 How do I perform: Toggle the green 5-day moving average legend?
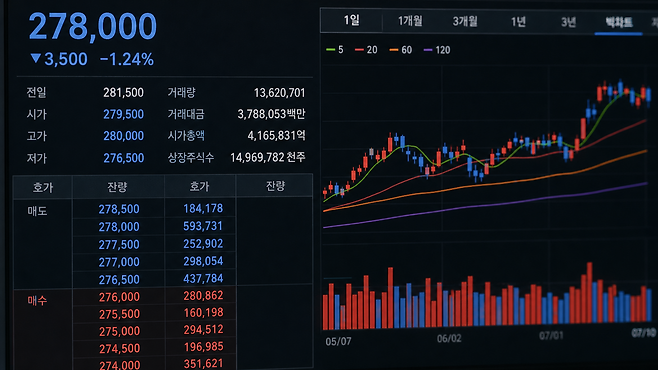pos(335,50)
